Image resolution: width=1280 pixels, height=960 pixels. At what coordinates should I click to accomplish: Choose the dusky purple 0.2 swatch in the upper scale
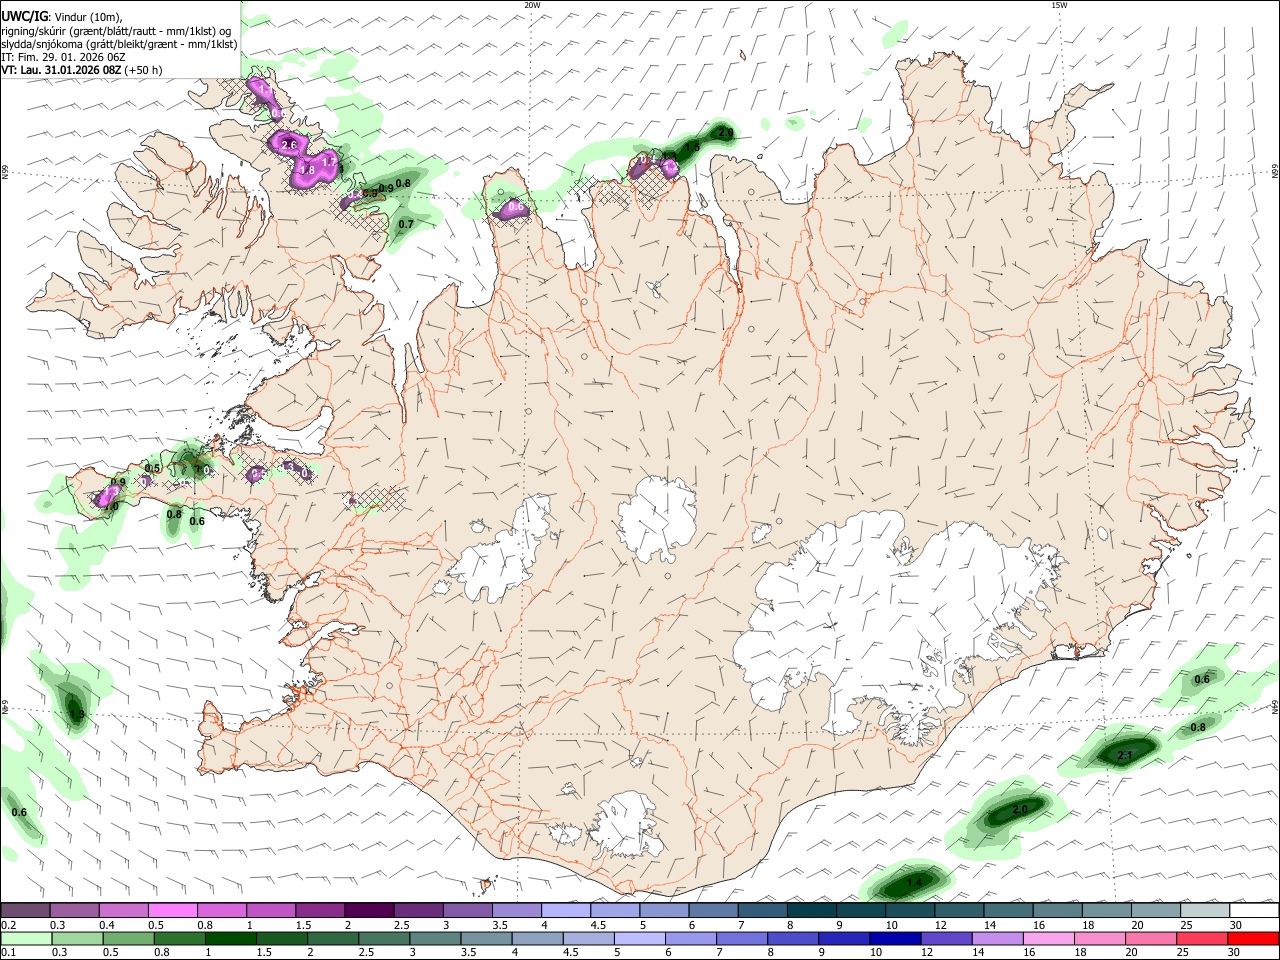click(25, 910)
